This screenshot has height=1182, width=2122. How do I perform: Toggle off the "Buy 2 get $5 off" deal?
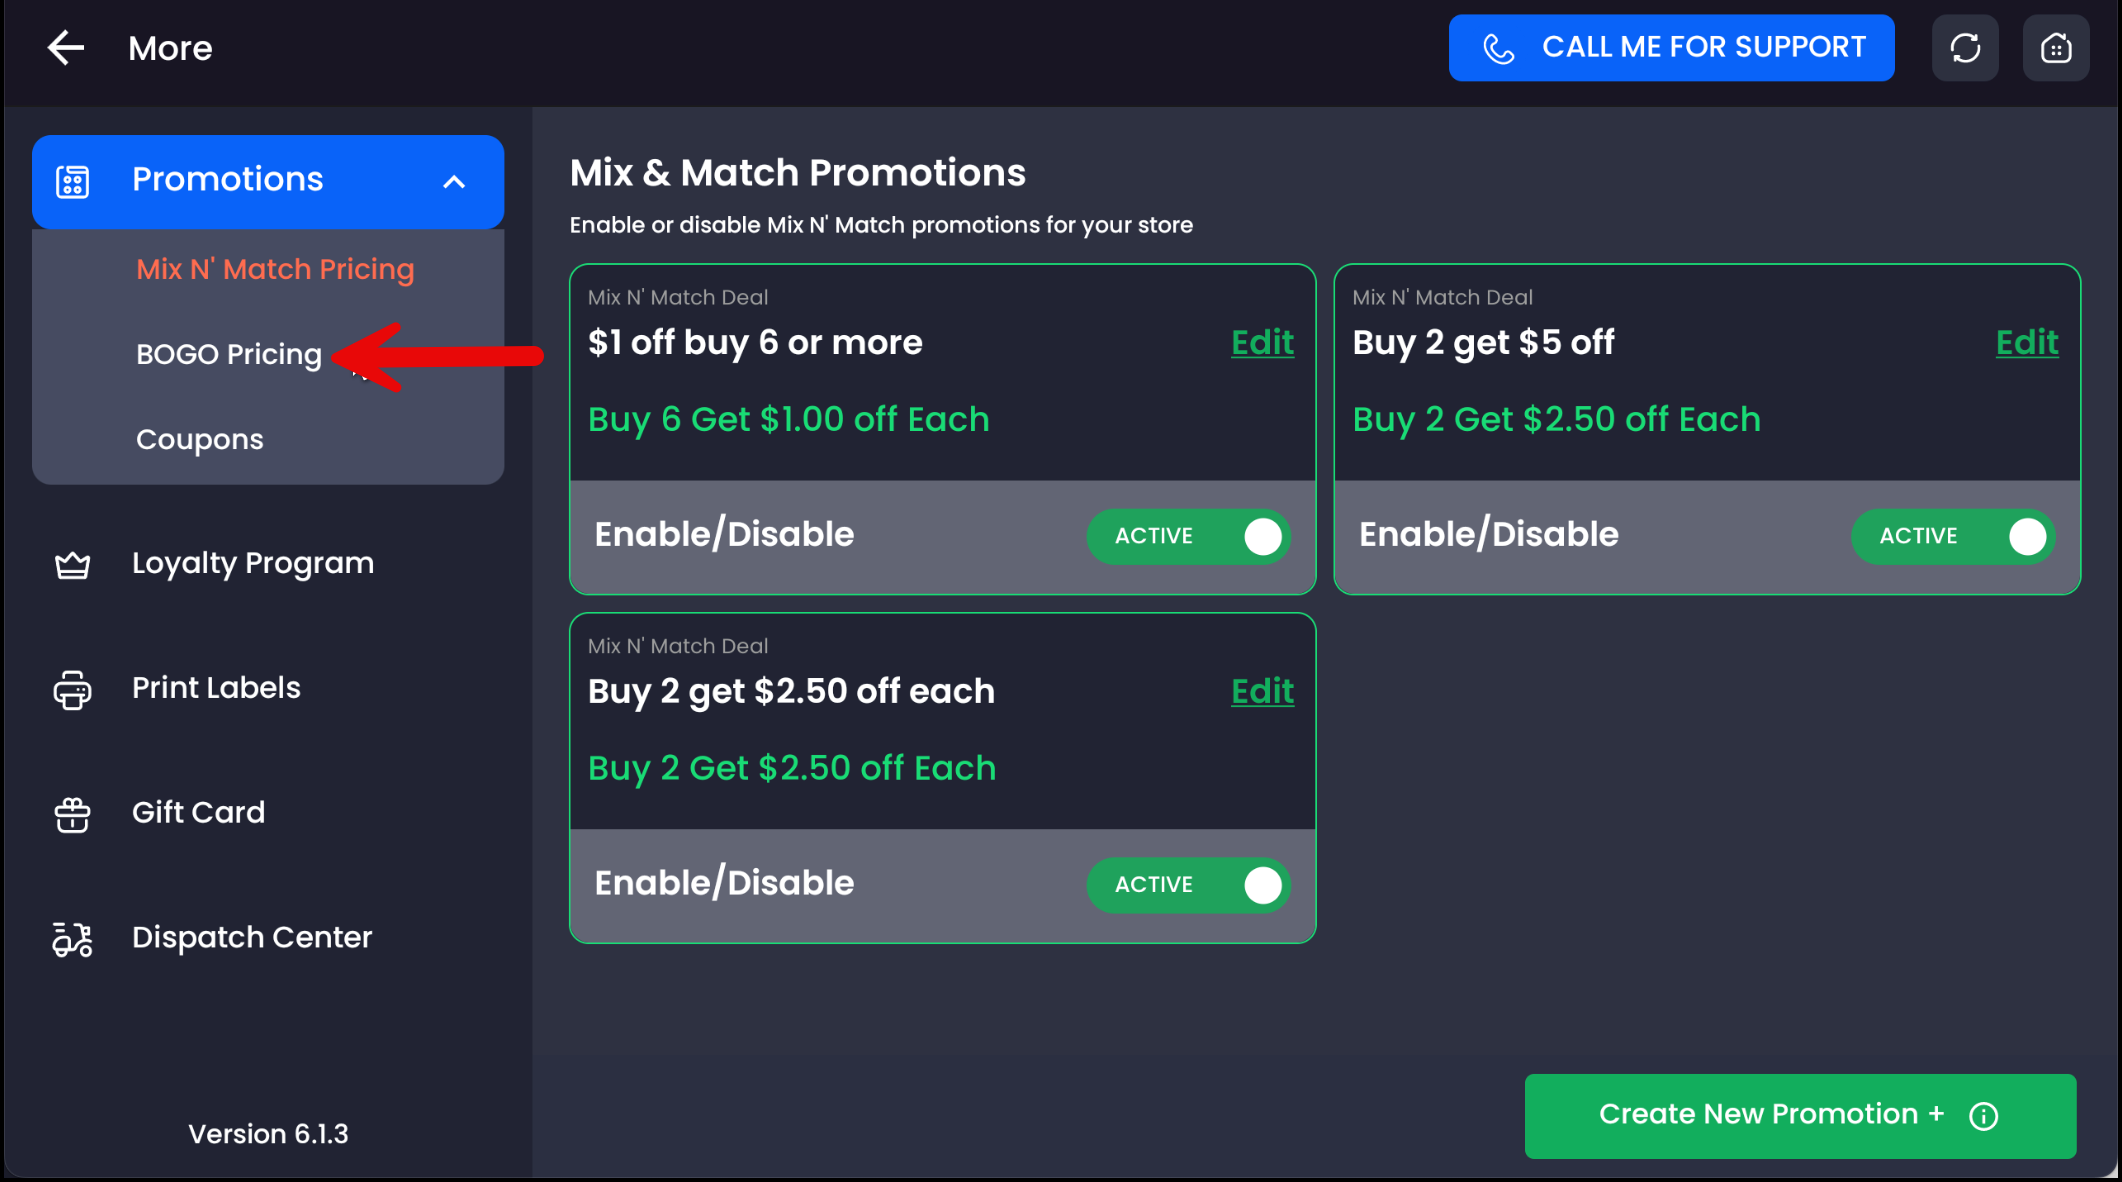point(1952,536)
